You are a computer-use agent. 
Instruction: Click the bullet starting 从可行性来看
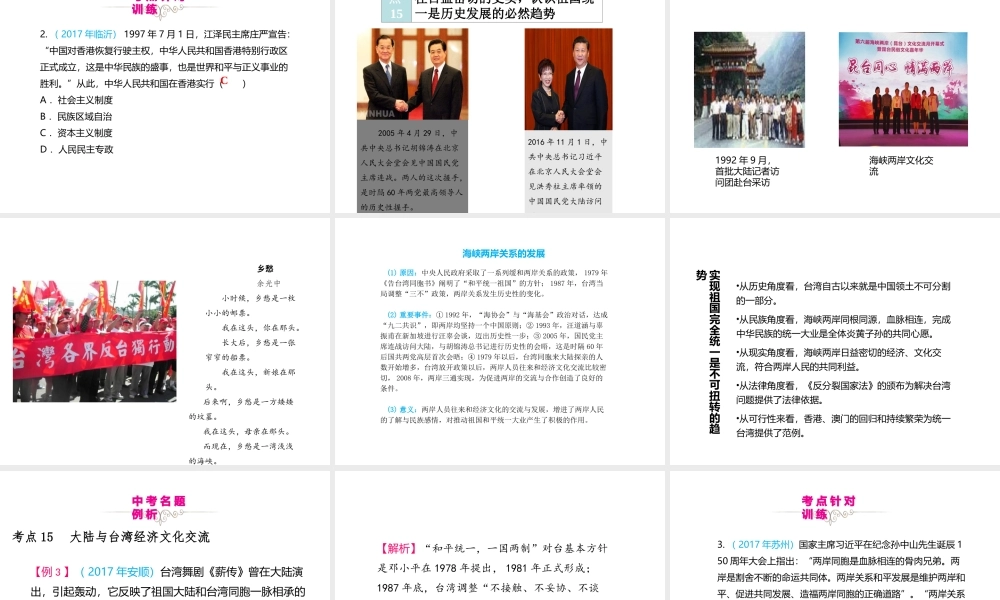click(842, 426)
